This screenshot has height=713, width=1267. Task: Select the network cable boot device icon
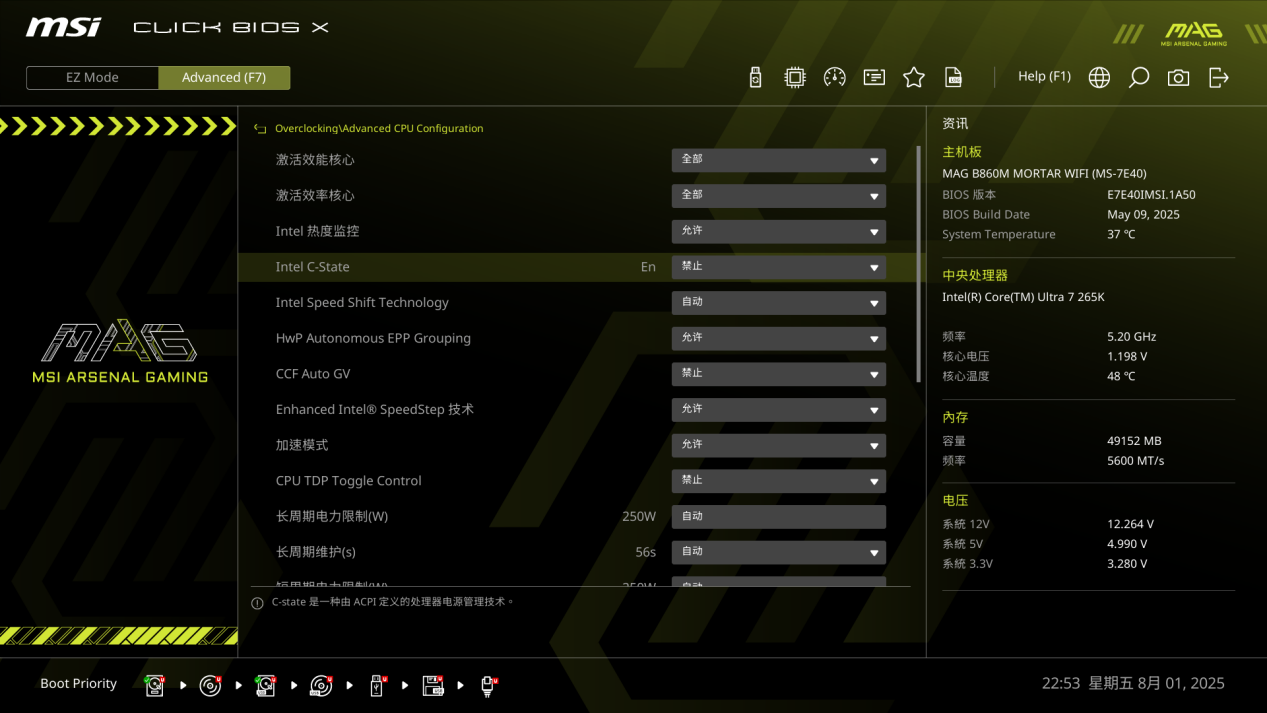pos(488,685)
